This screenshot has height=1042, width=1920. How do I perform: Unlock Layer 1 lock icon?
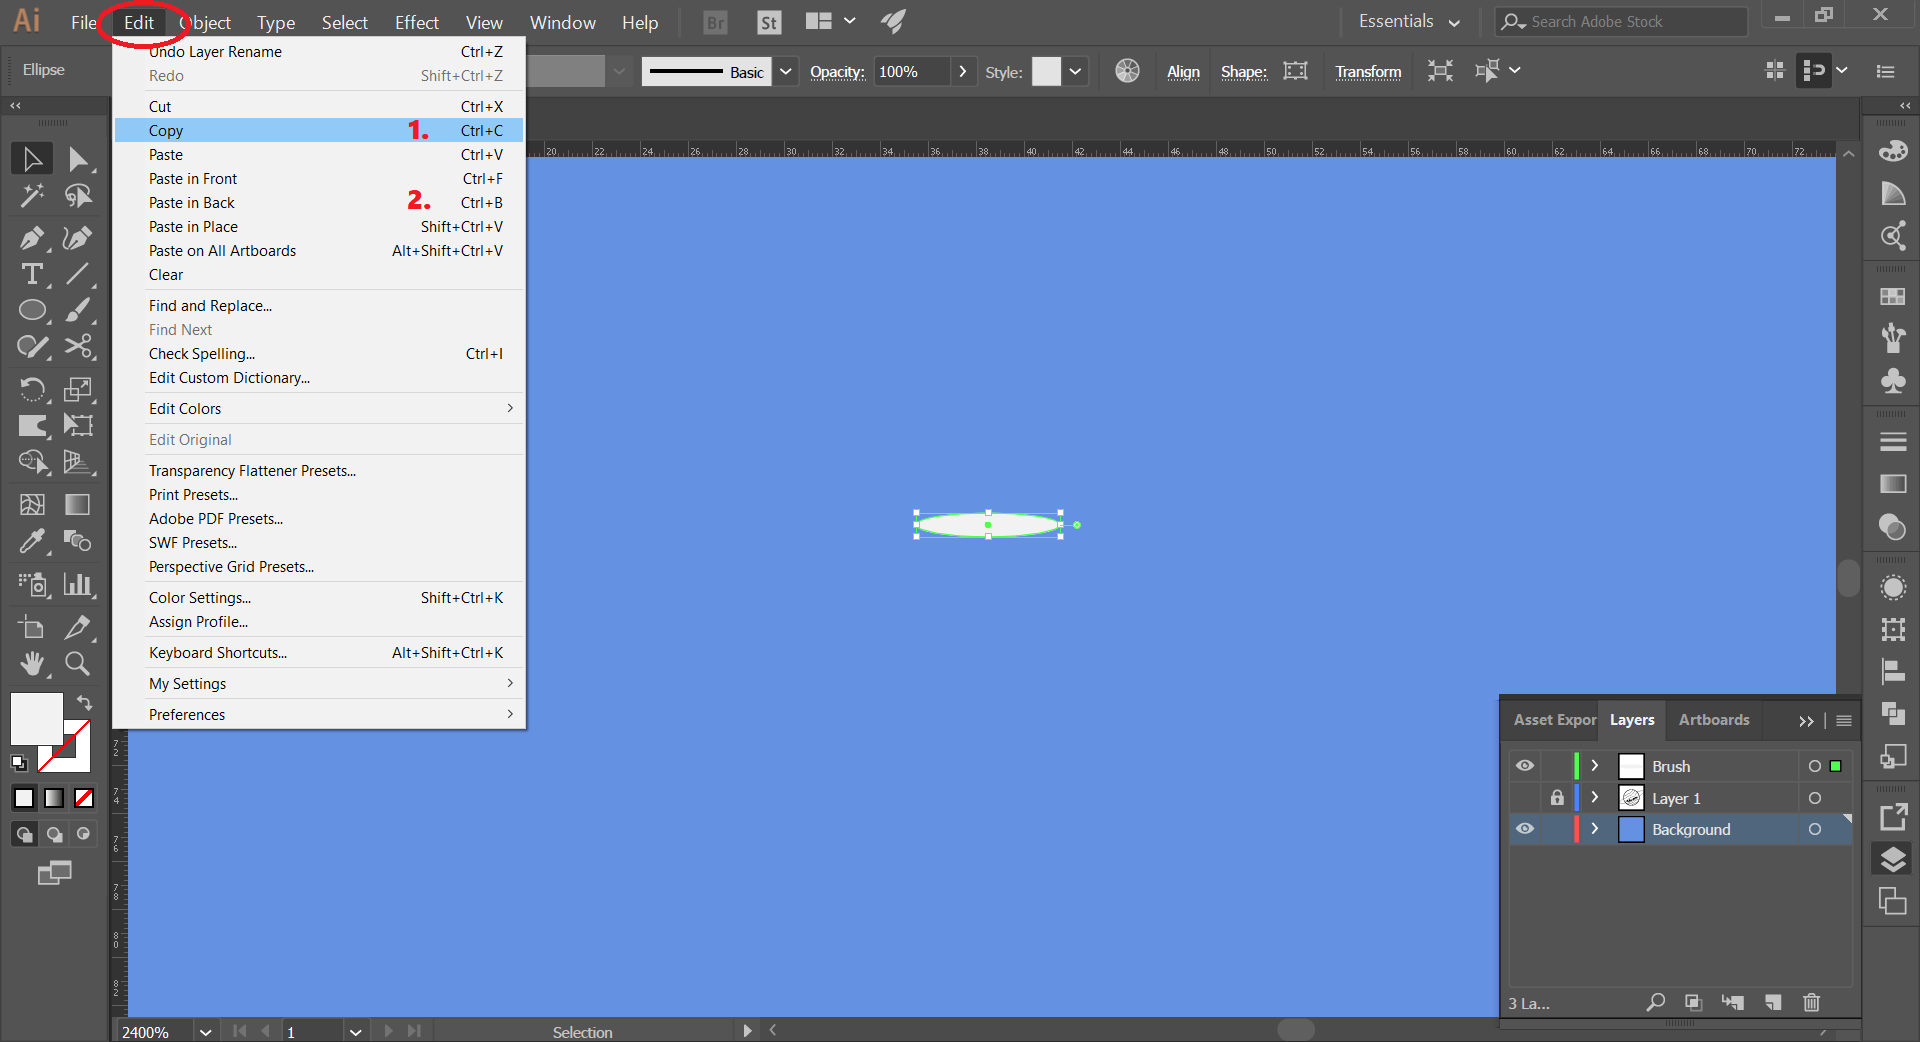click(x=1557, y=798)
